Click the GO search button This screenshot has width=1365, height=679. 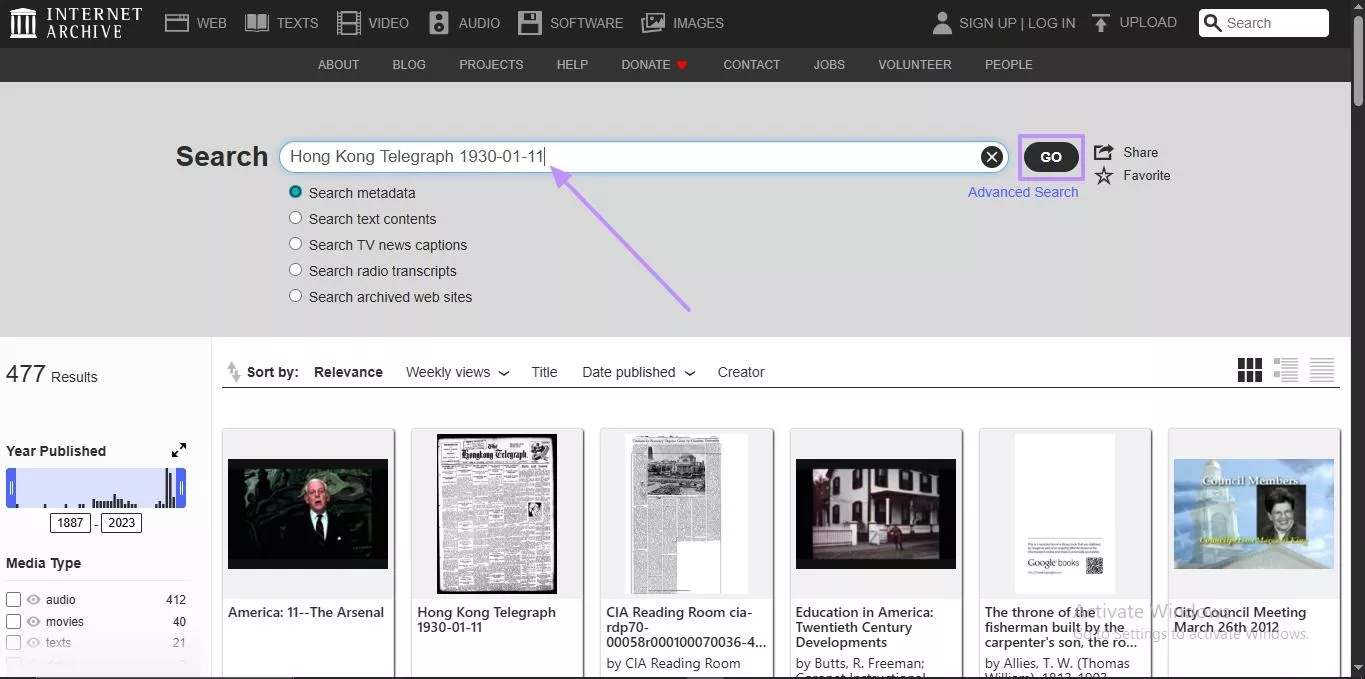point(1050,156)
